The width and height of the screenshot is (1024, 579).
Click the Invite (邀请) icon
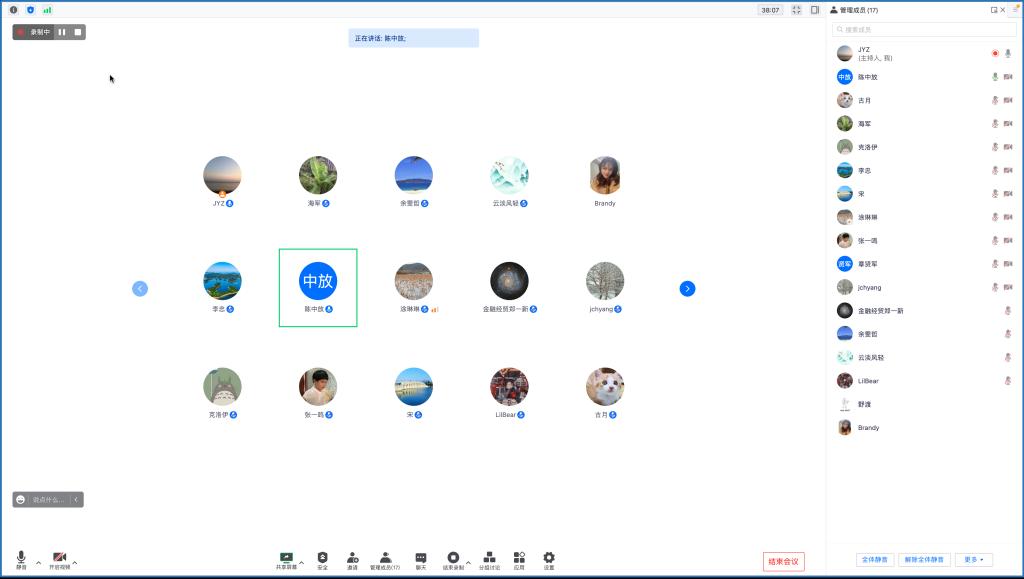(x=352, y=558)
